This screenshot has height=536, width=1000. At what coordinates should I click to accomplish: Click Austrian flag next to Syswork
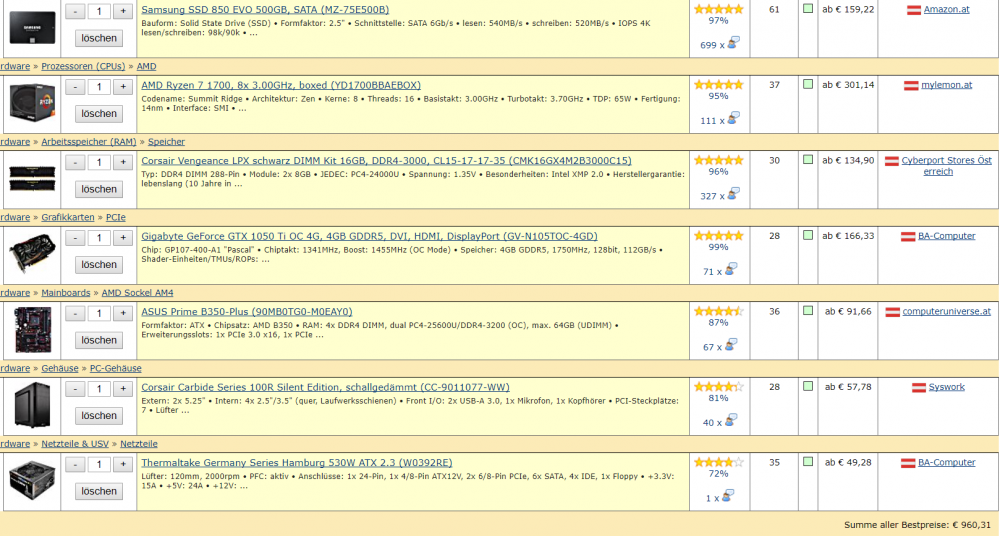tap(919, 387)
